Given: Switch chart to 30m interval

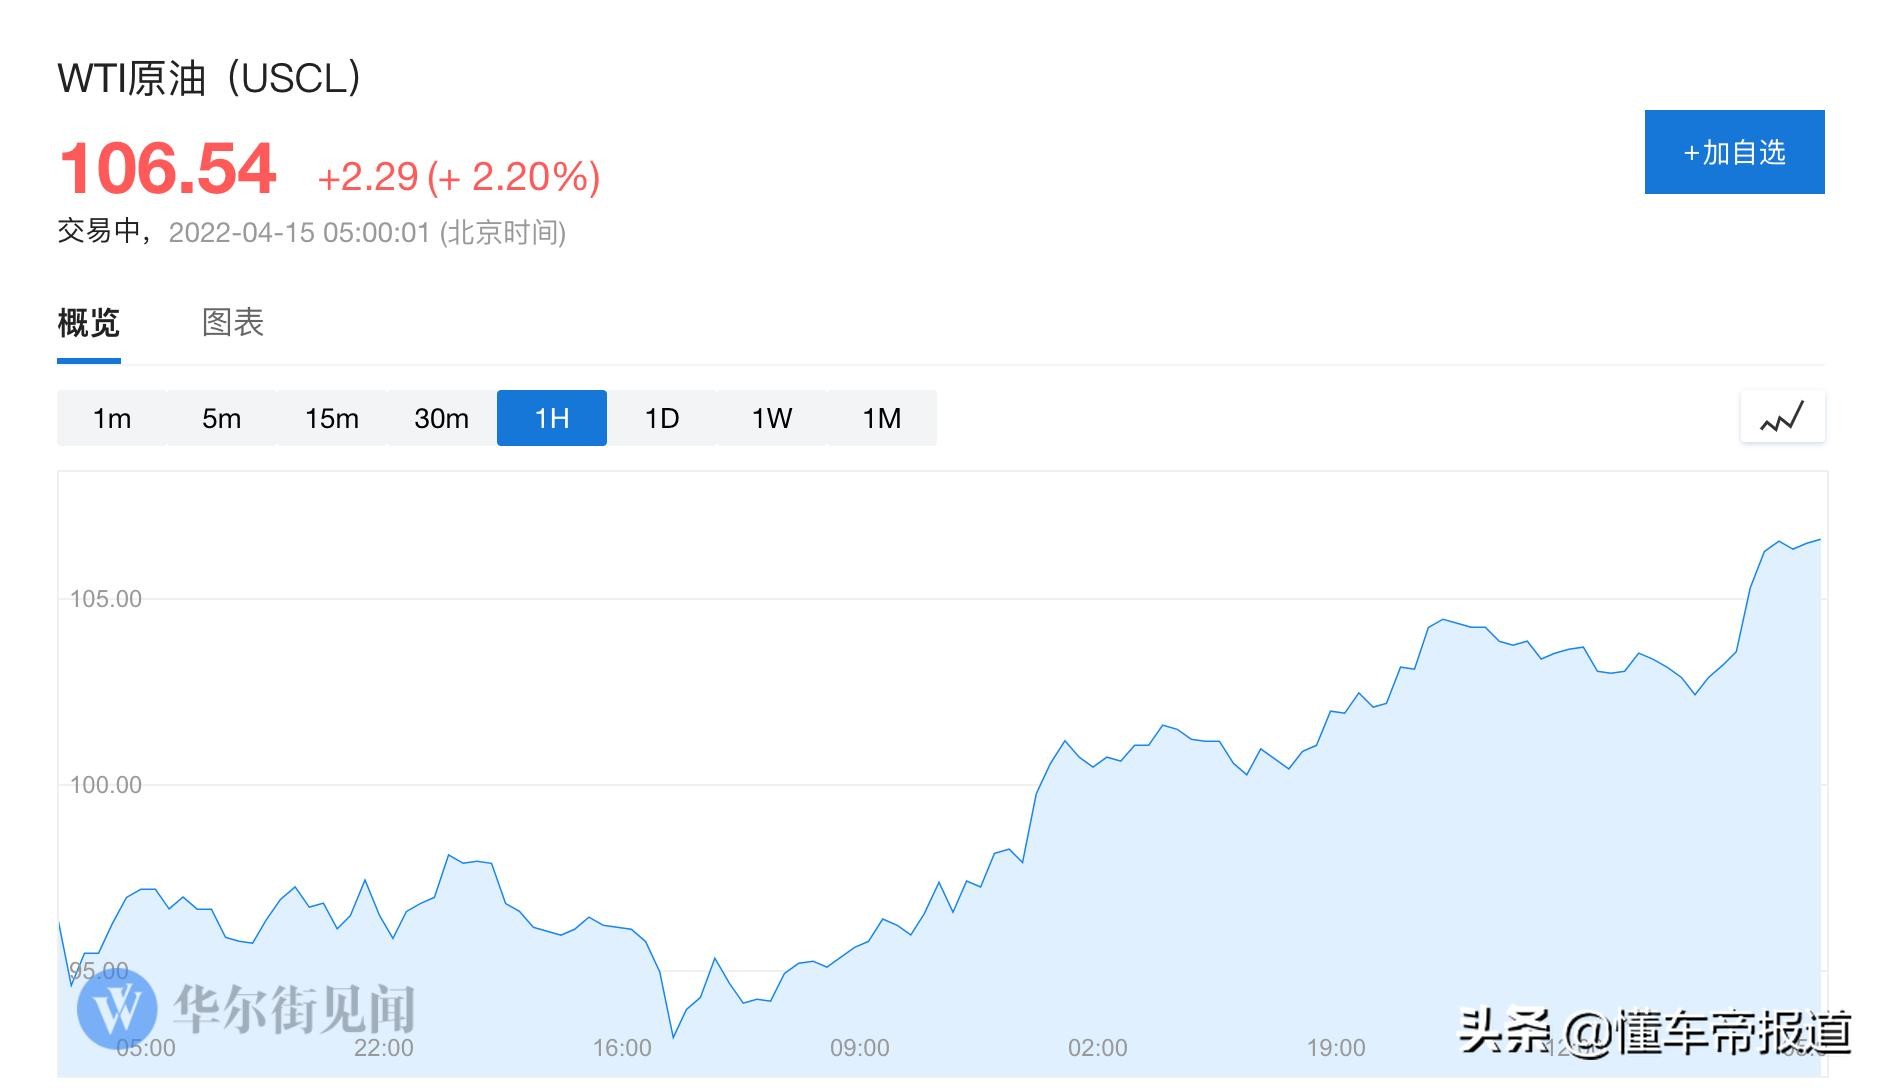Looking at the screenshot, I should coord(442,418).
